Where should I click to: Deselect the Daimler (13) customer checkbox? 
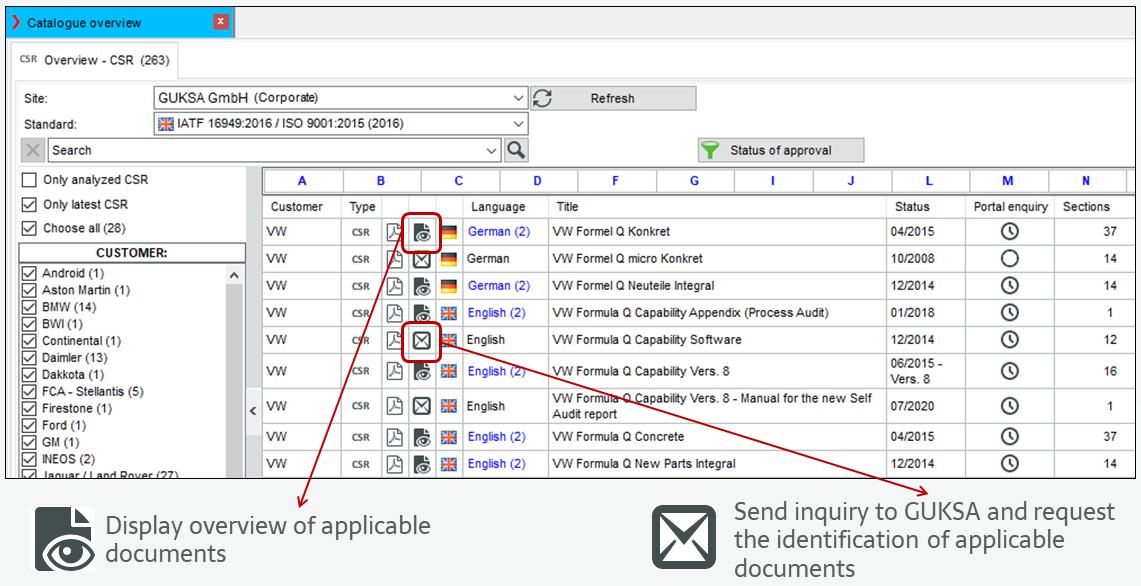[x=30, y=357]
